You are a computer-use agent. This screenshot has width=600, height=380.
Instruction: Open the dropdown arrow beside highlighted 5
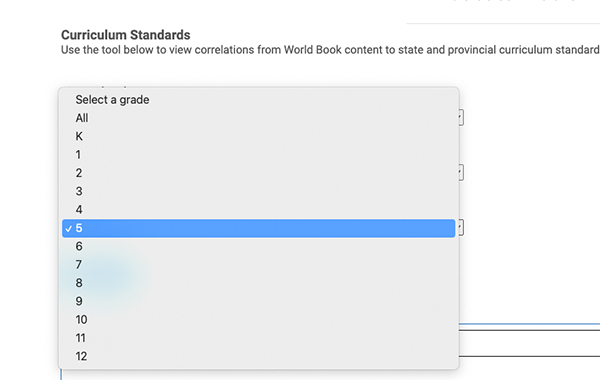click(x=461, y=228)
